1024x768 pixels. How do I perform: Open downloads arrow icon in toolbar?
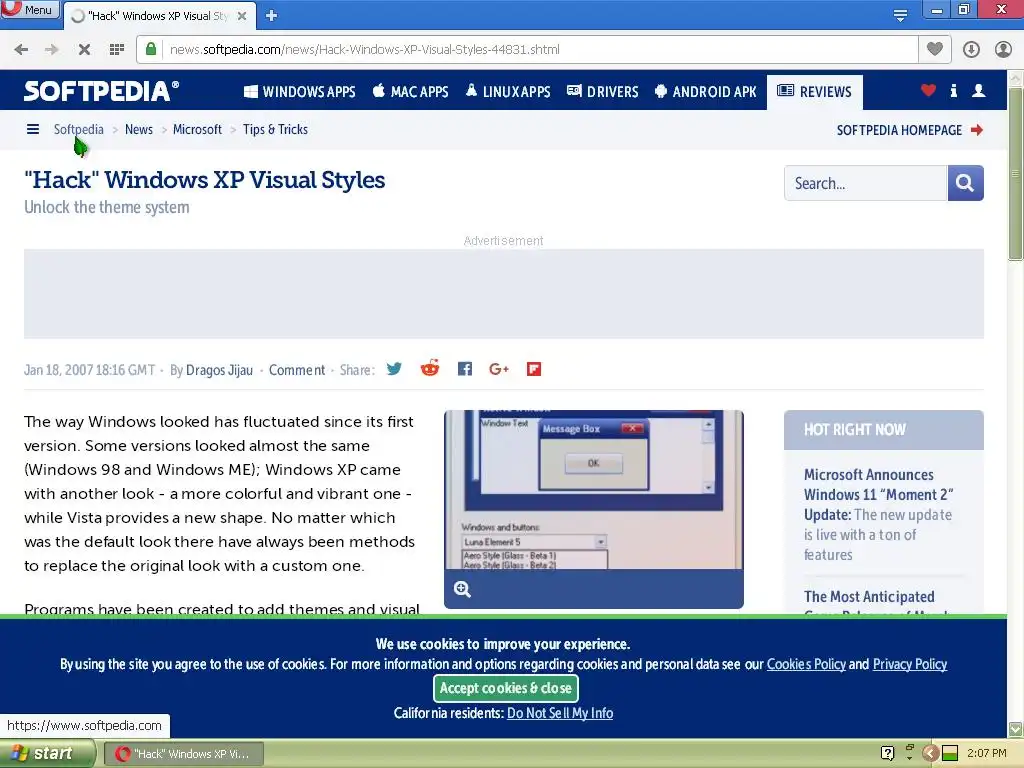tap(971, 49)
